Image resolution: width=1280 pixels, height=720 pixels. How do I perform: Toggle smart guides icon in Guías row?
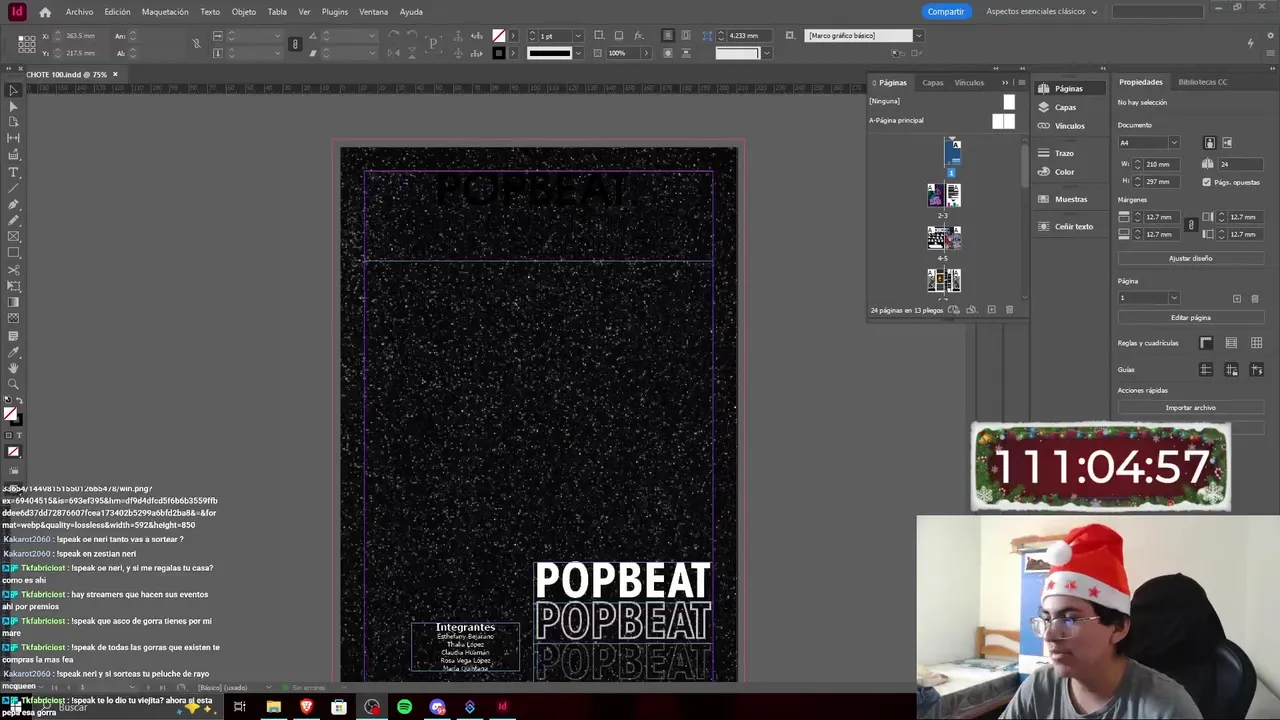1256,370
